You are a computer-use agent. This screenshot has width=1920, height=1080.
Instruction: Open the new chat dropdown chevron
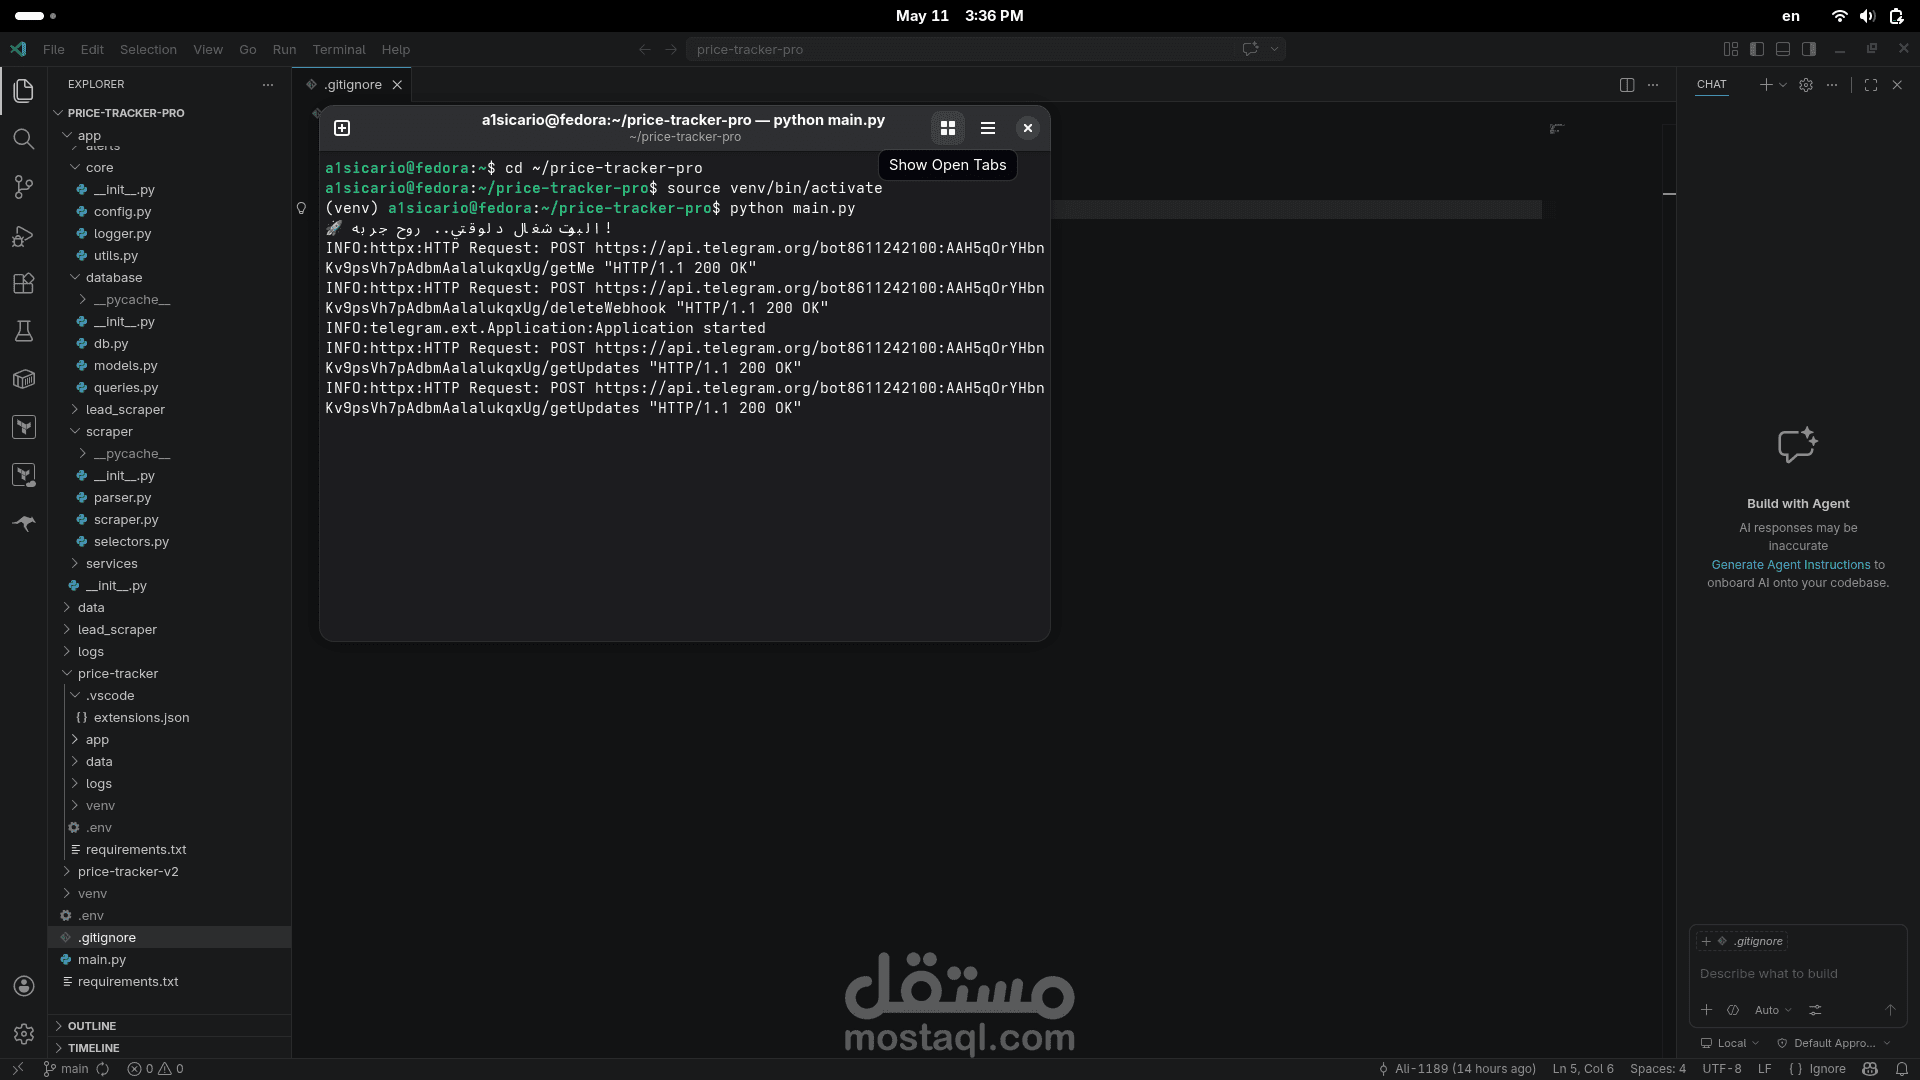[x=1783, y=85]
